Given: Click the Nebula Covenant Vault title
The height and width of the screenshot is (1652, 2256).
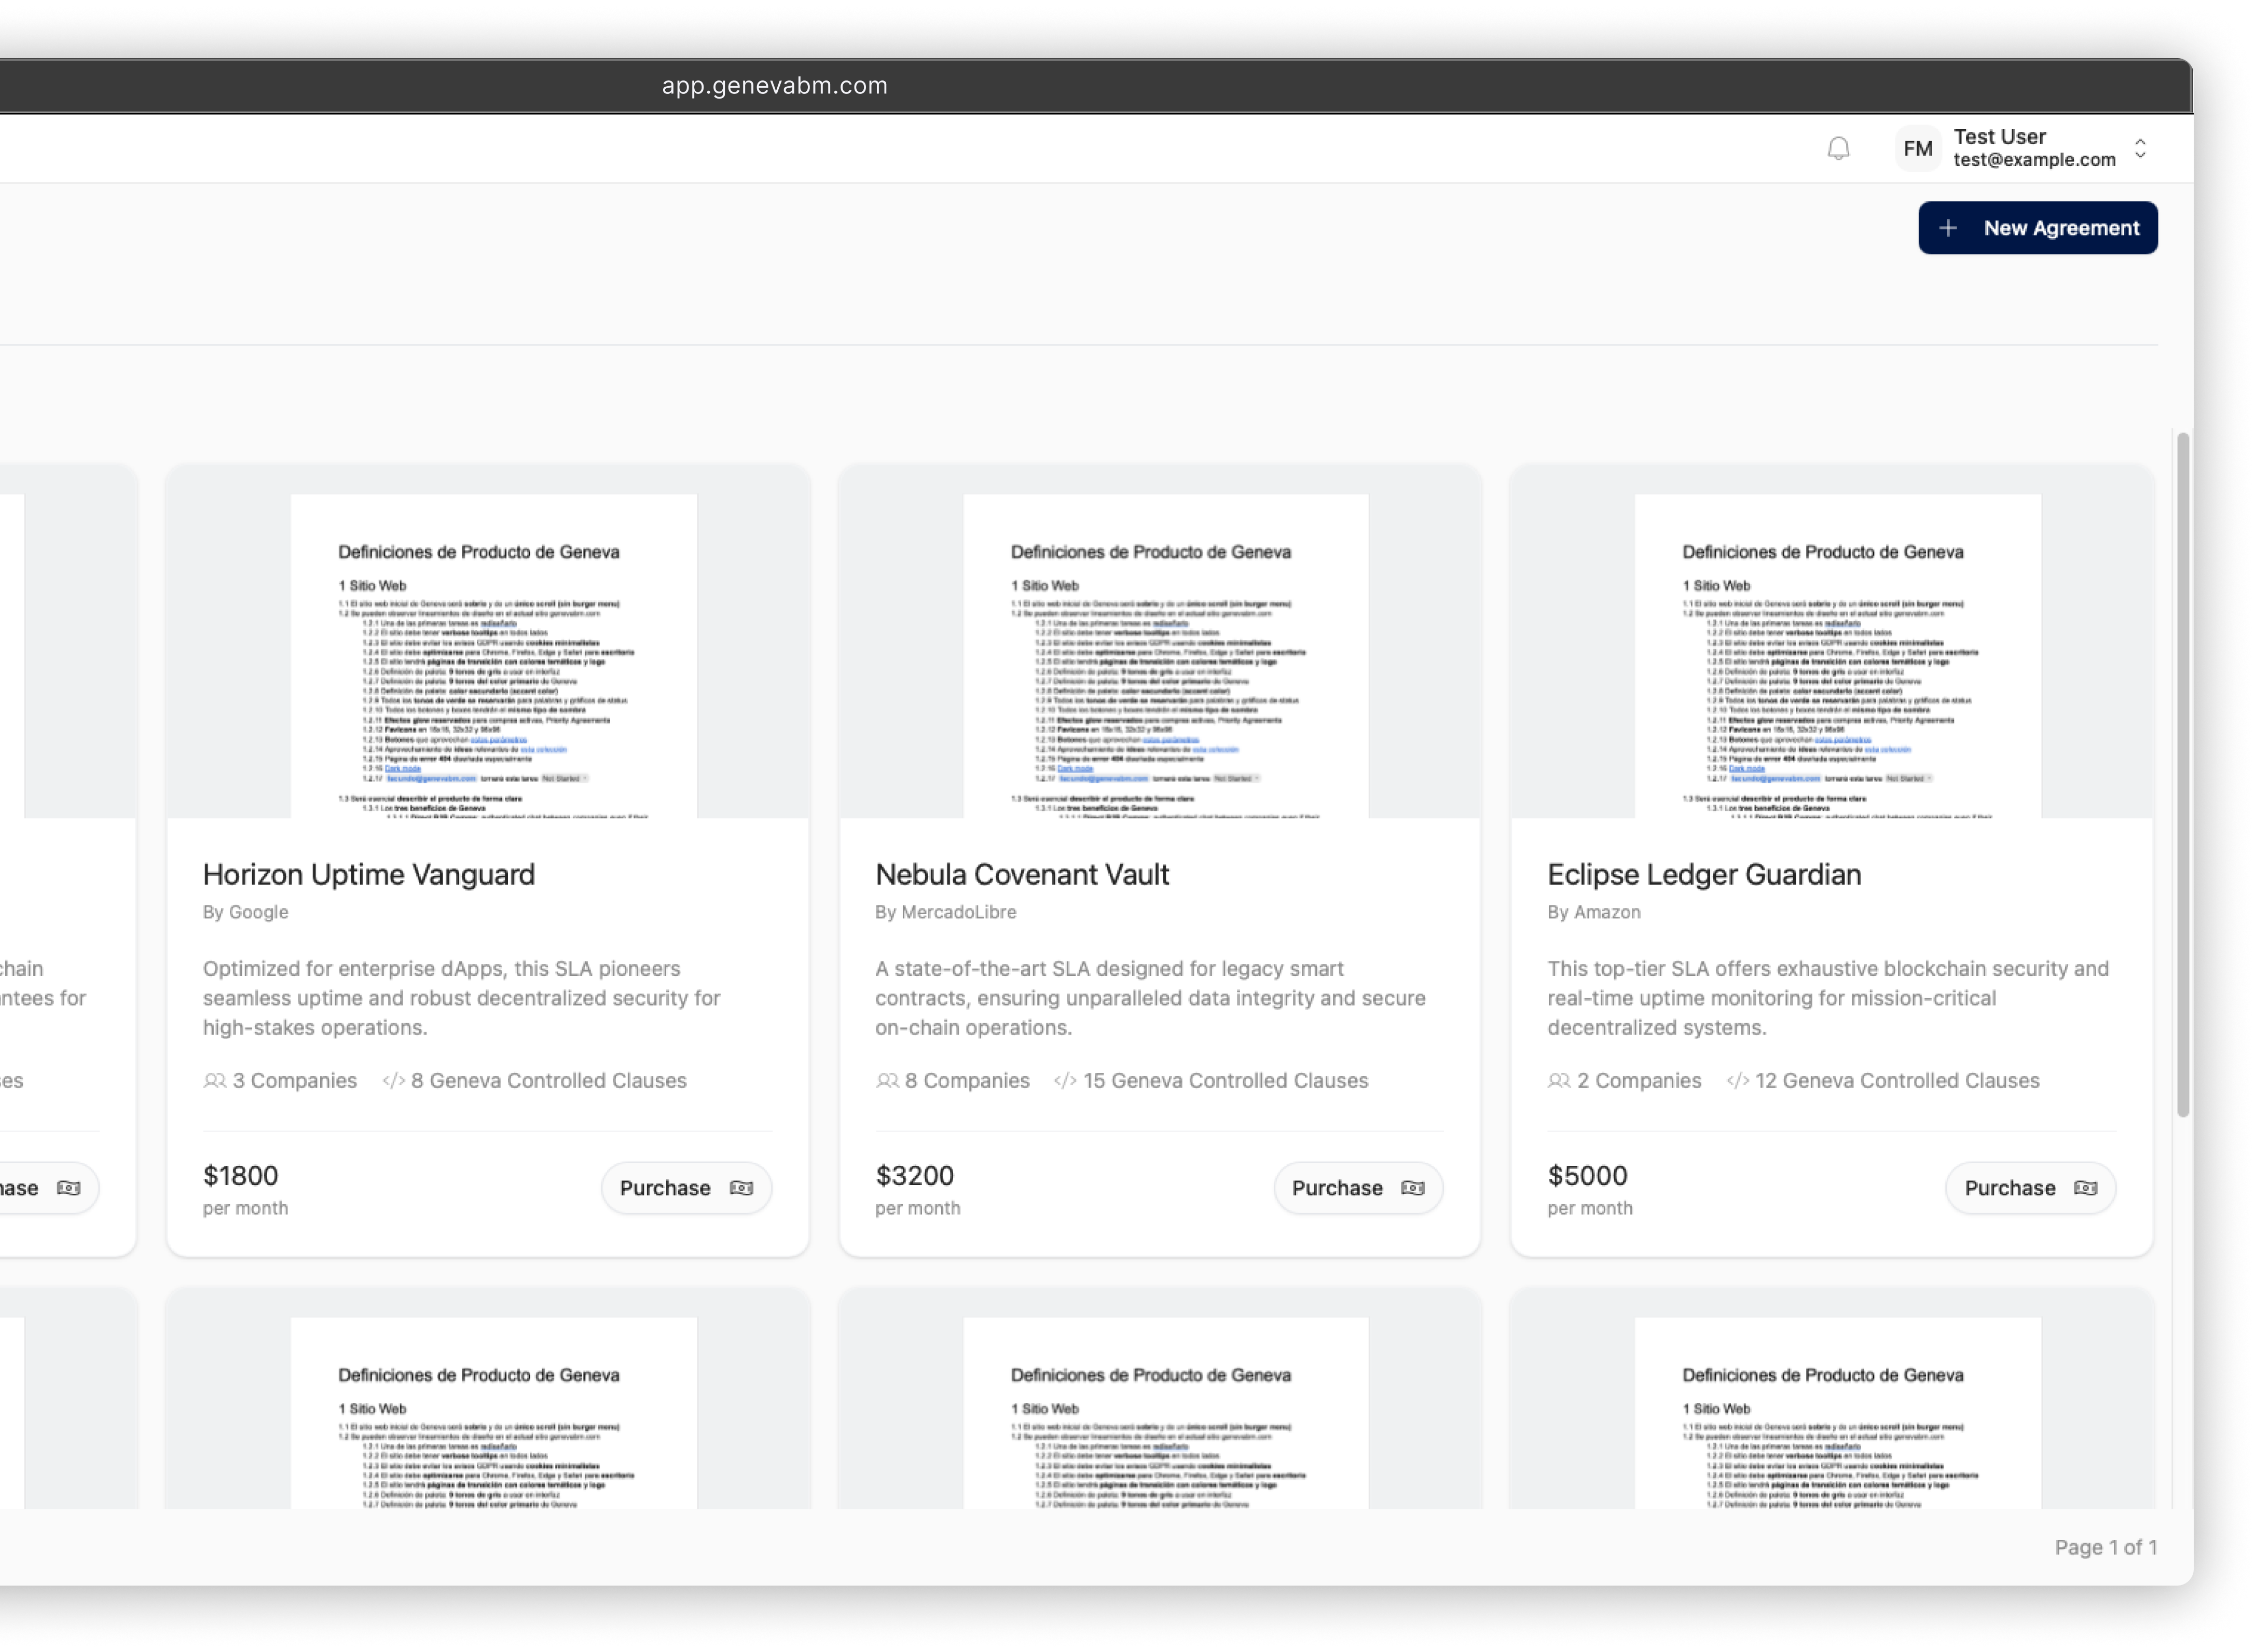Looking at the screenshot, I should [1022, 875].
